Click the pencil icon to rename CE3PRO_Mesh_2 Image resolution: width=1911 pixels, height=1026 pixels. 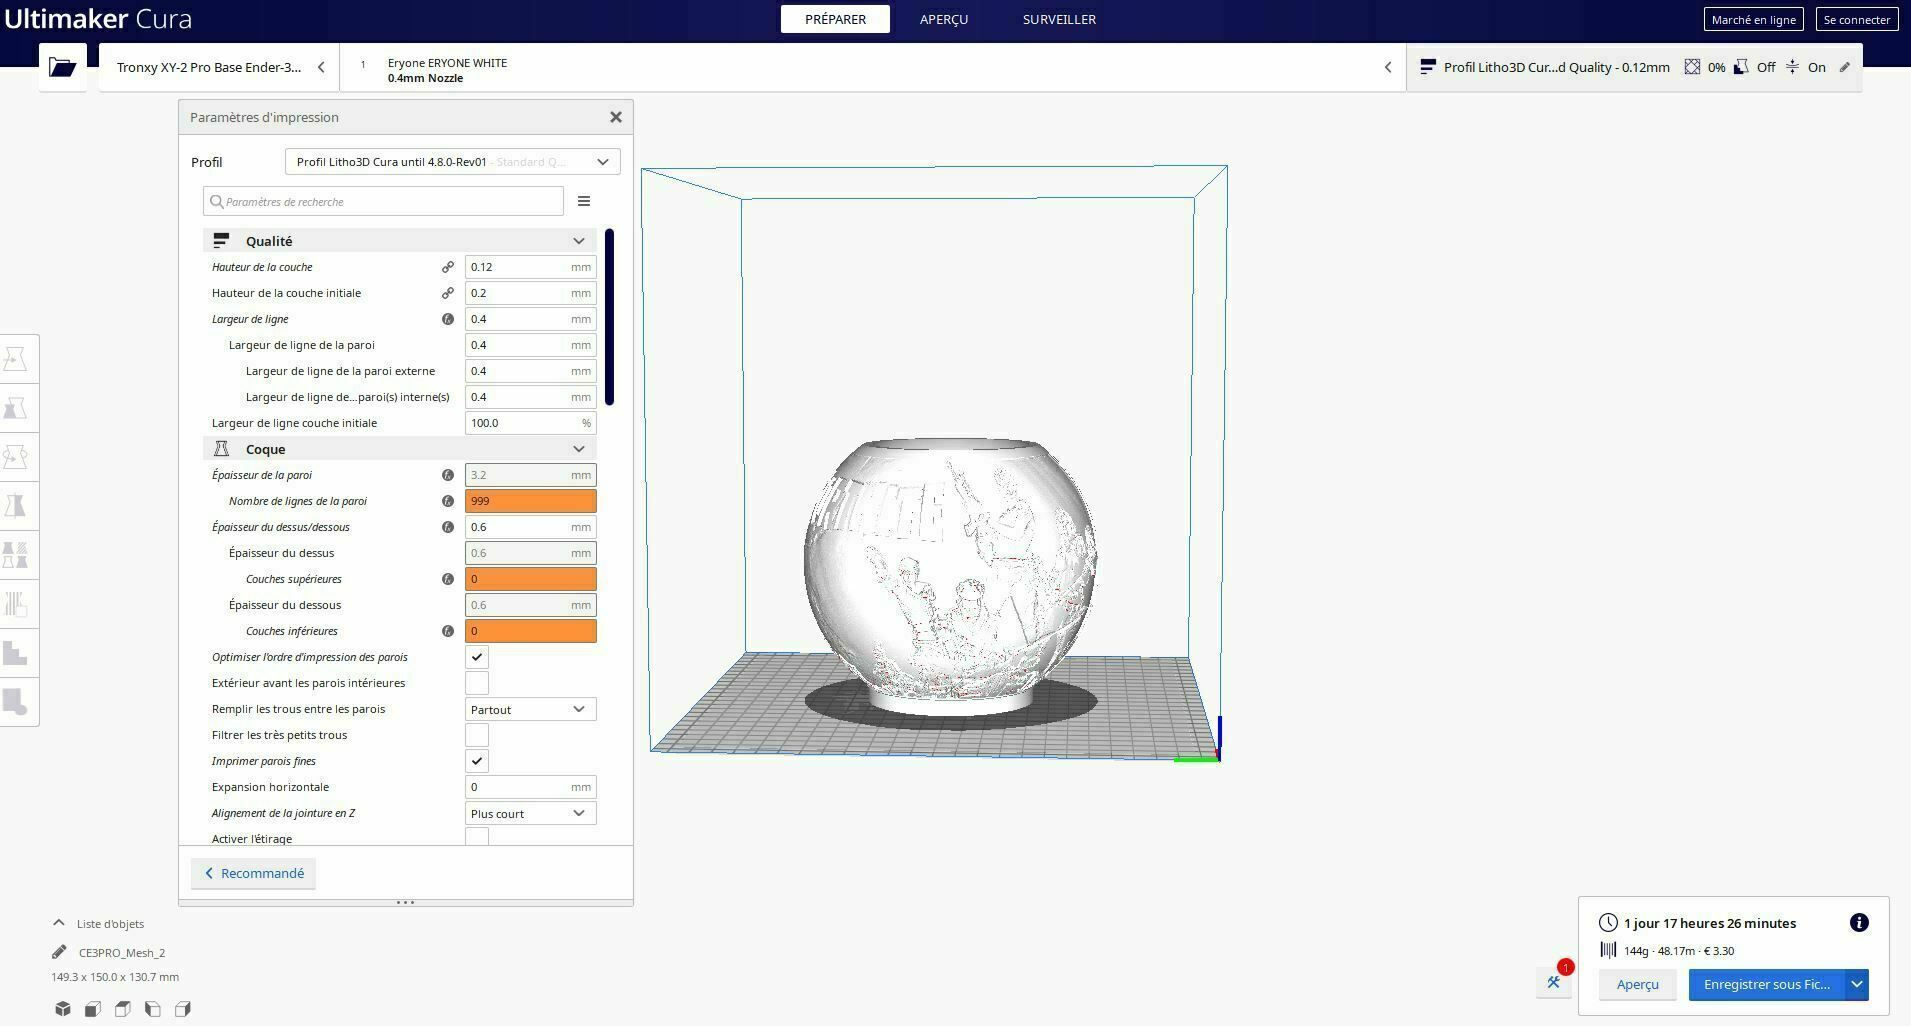click(x=59, y=952)
